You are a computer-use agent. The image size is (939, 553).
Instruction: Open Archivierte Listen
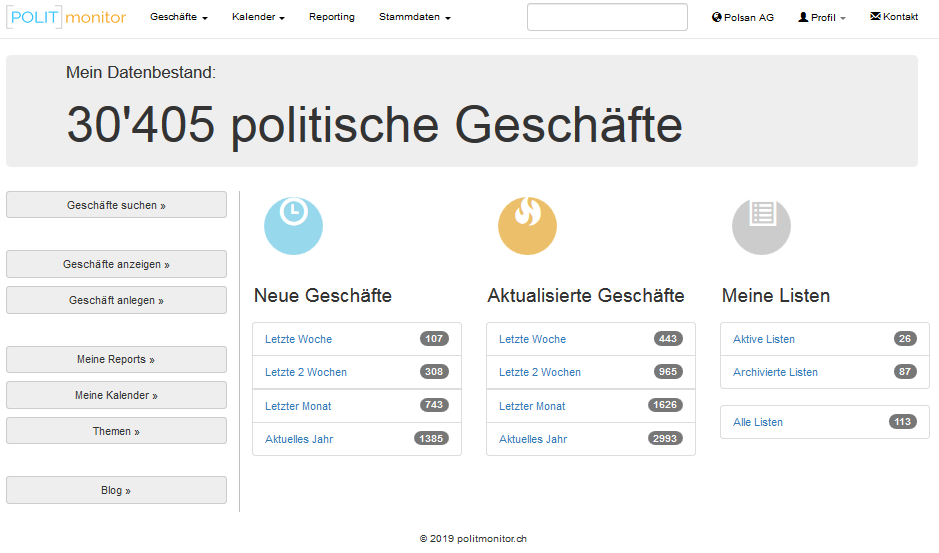[x=825, y=372]
